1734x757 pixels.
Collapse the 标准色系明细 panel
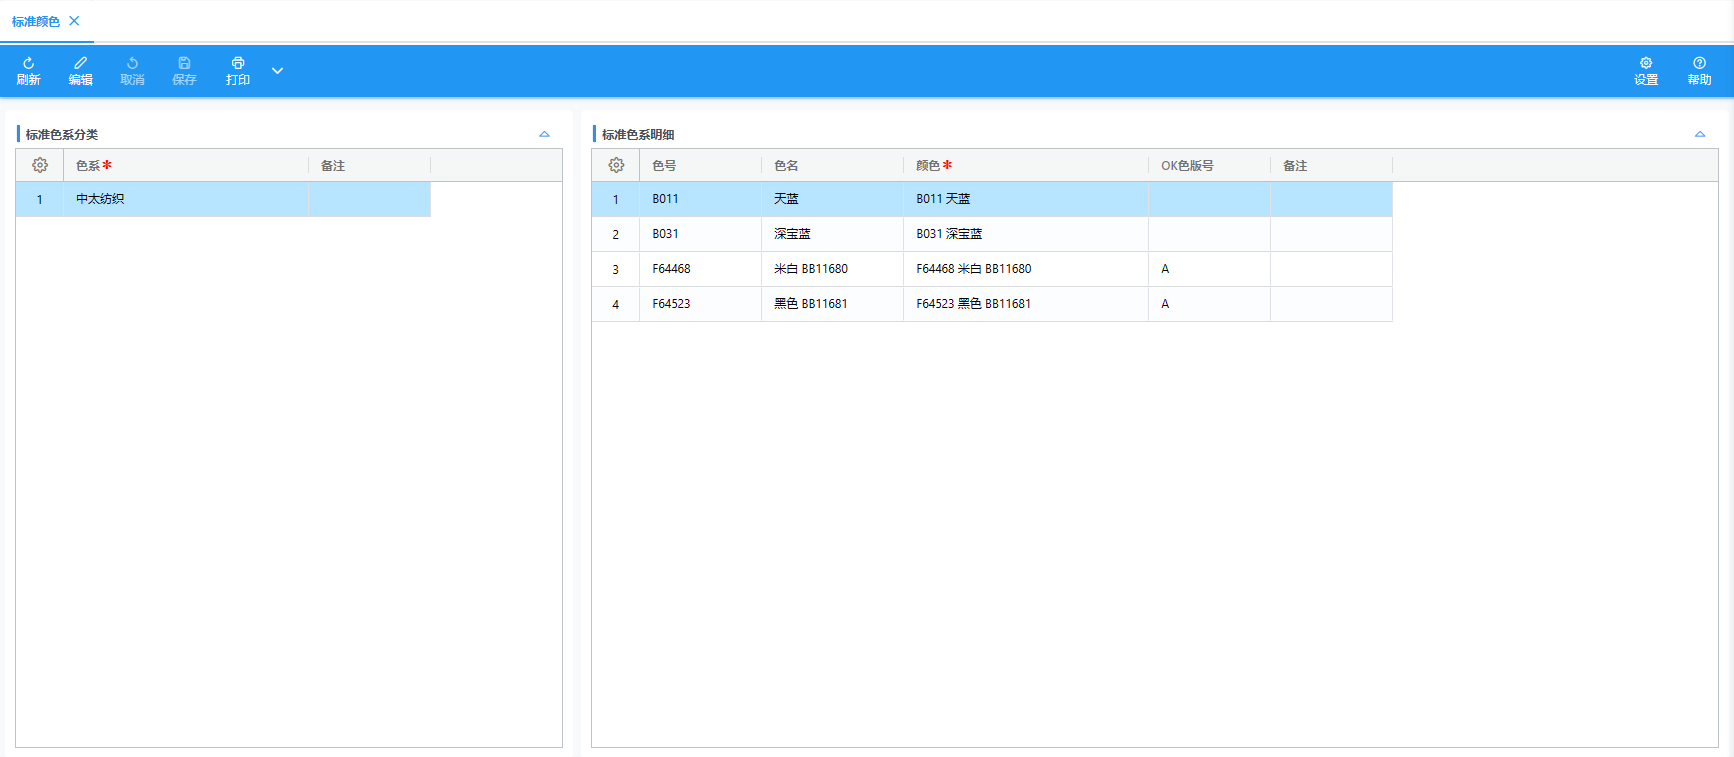point(1700,134)
